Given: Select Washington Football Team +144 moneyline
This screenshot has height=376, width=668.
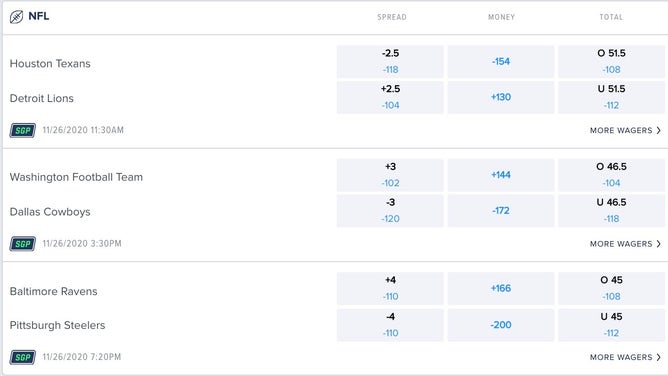Looking at the screenshot, I should click(501, 175).
